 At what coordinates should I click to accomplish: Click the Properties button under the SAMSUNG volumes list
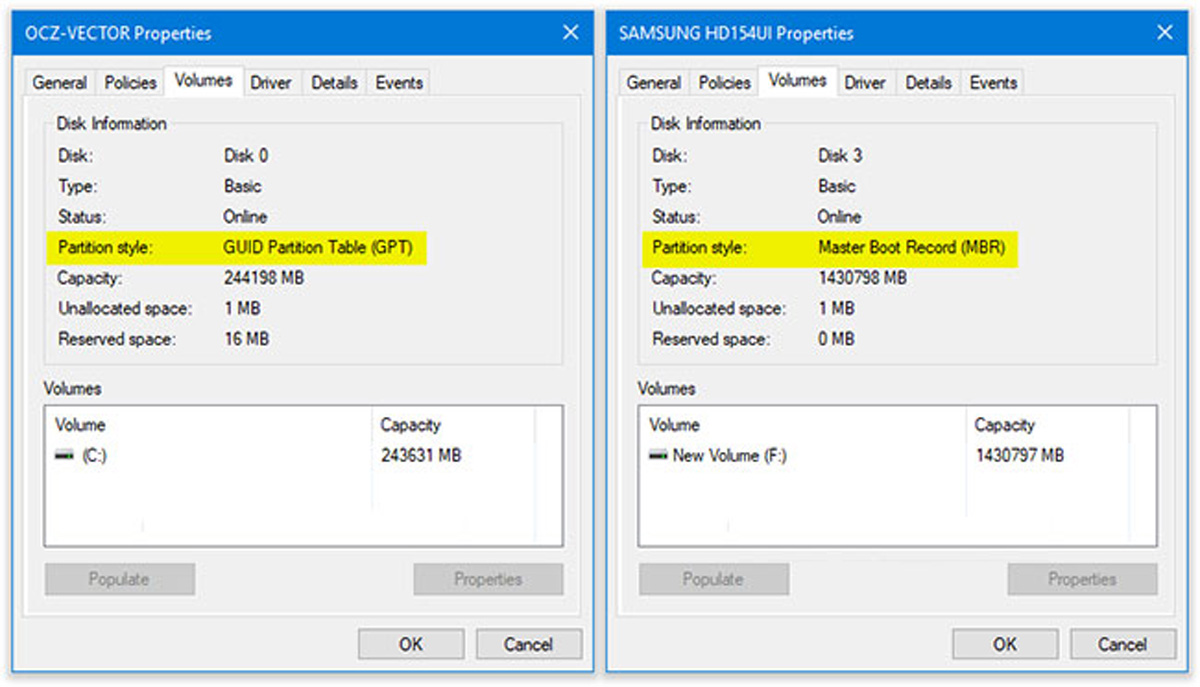pyautogui.click(x=1082, y=579)
